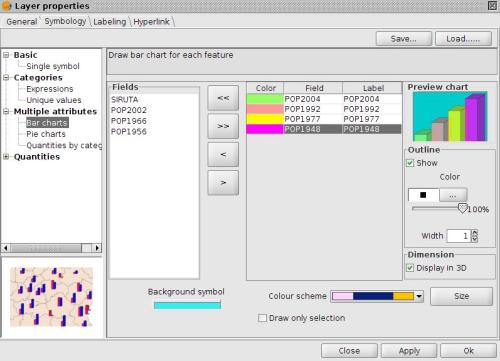Click the green color swatch for POP2004
This screenshot has width=500, height=361.
(x=265, y=99)
